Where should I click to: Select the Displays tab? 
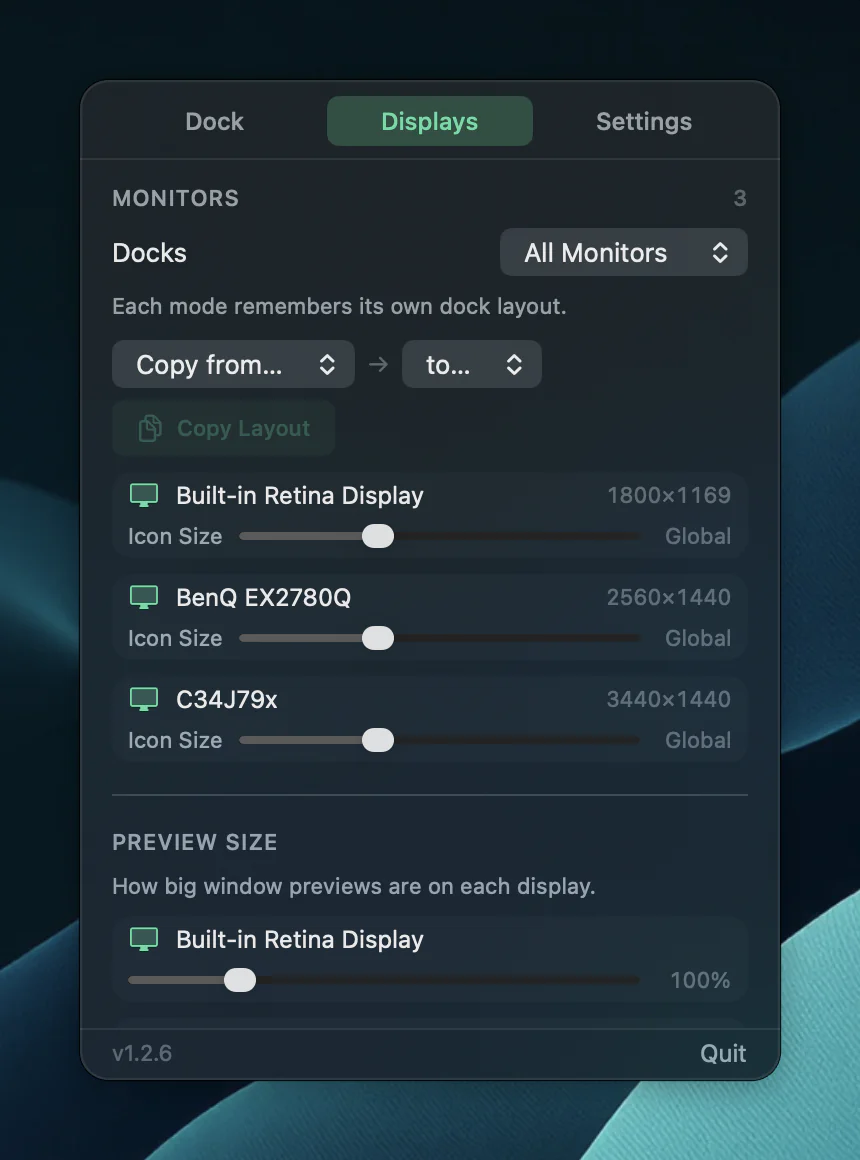[429, 121]
